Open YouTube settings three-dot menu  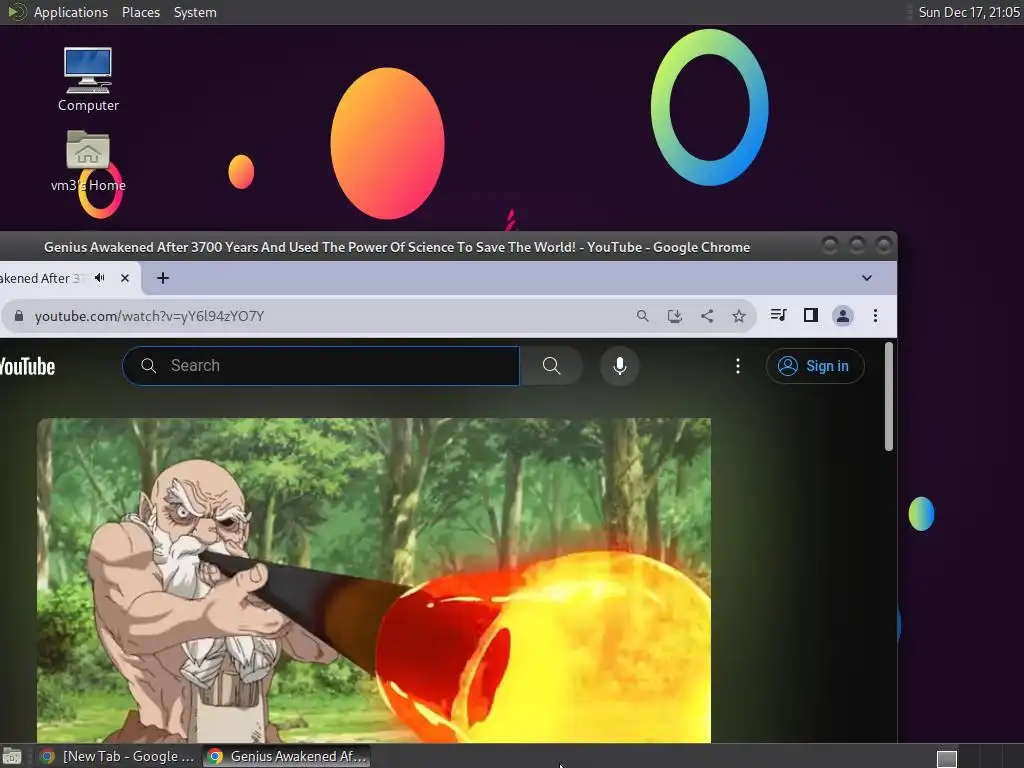738,366
